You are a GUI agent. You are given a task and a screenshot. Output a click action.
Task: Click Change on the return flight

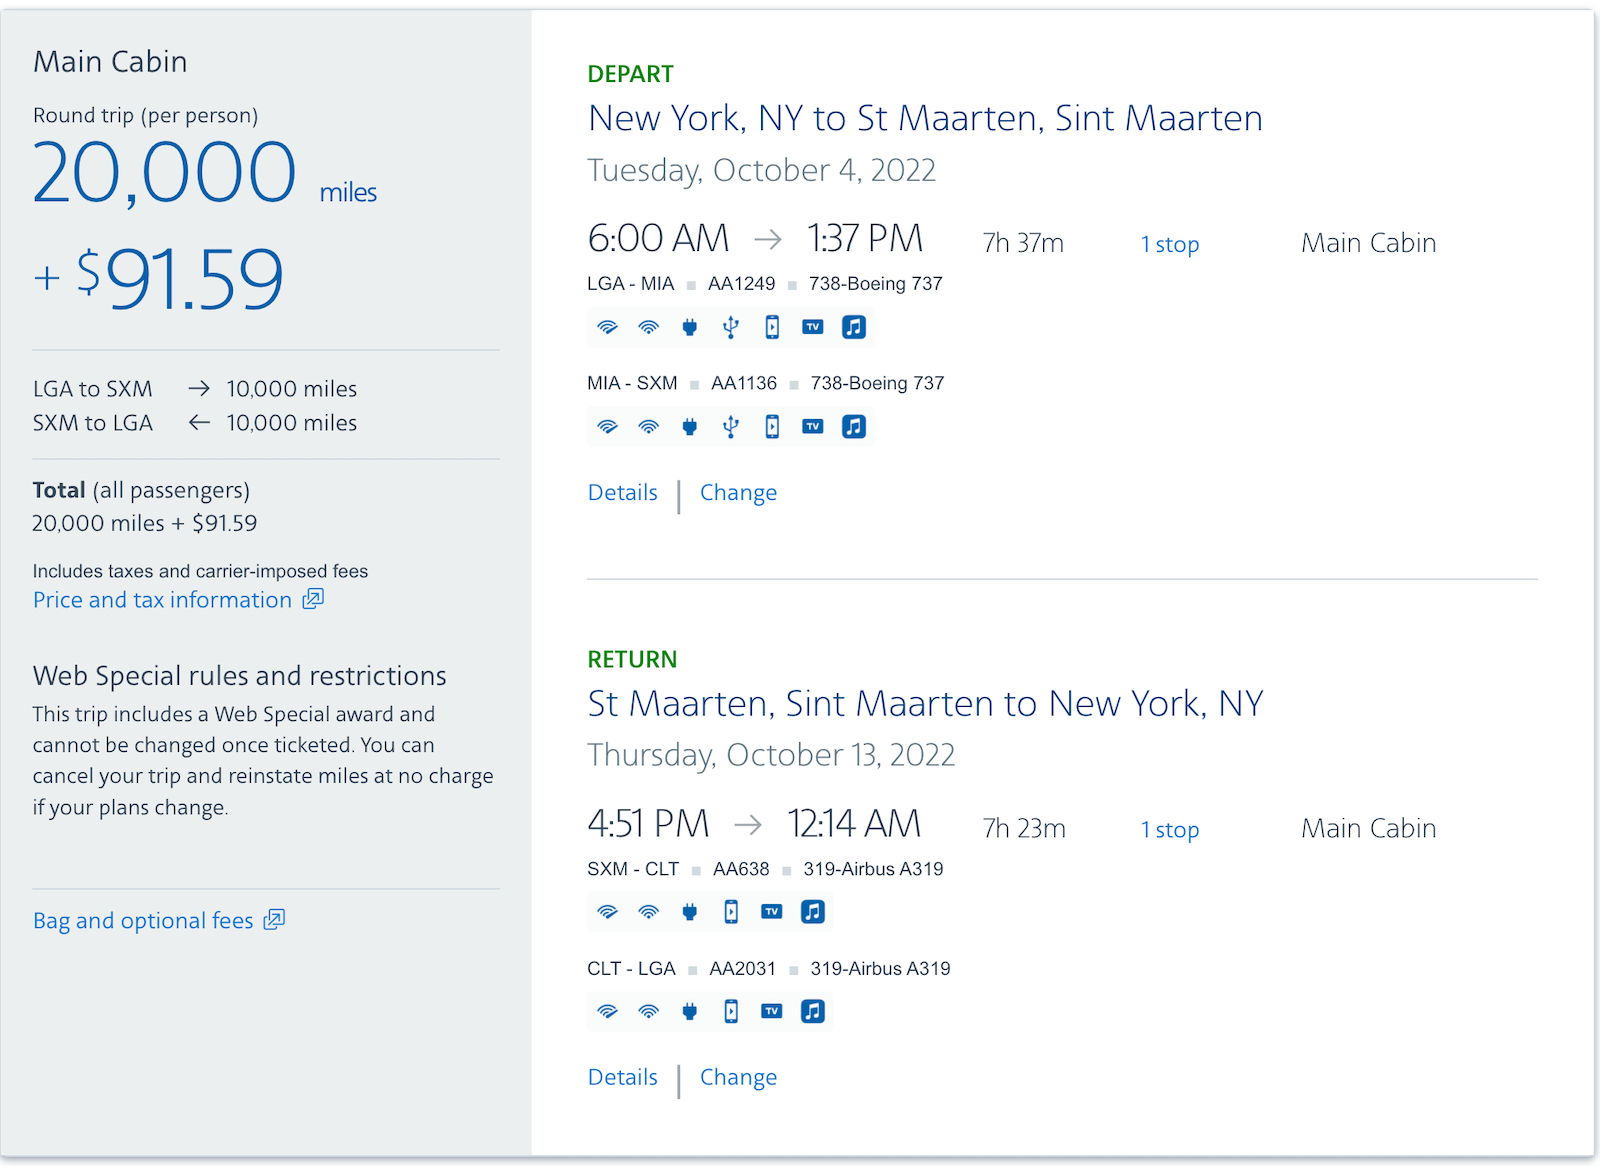(x=738, y=1077)
